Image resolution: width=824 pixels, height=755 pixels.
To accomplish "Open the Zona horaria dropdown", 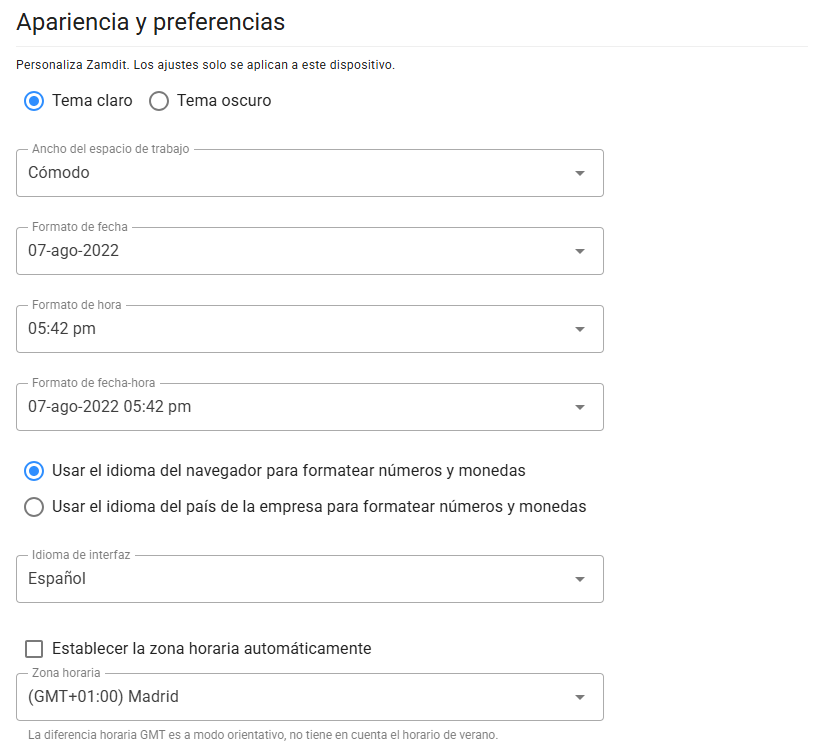I will click(x=300, y=696).
